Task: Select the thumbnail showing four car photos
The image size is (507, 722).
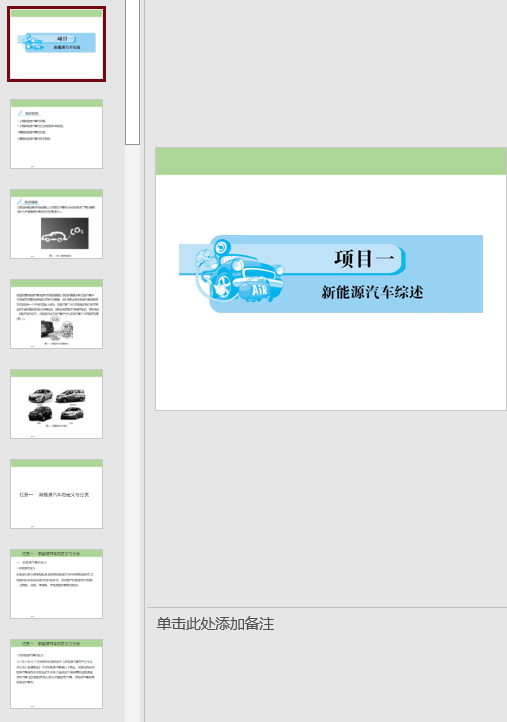Action: click(56, 404)
